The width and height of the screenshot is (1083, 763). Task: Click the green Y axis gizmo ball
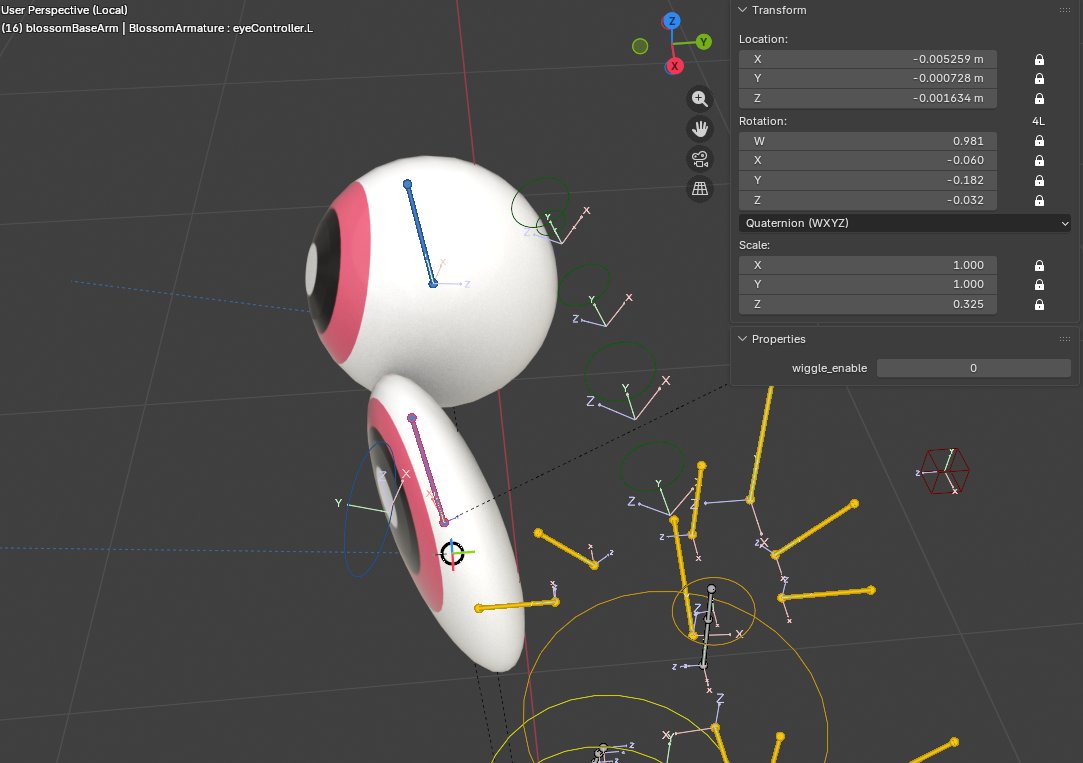[703, 42]
